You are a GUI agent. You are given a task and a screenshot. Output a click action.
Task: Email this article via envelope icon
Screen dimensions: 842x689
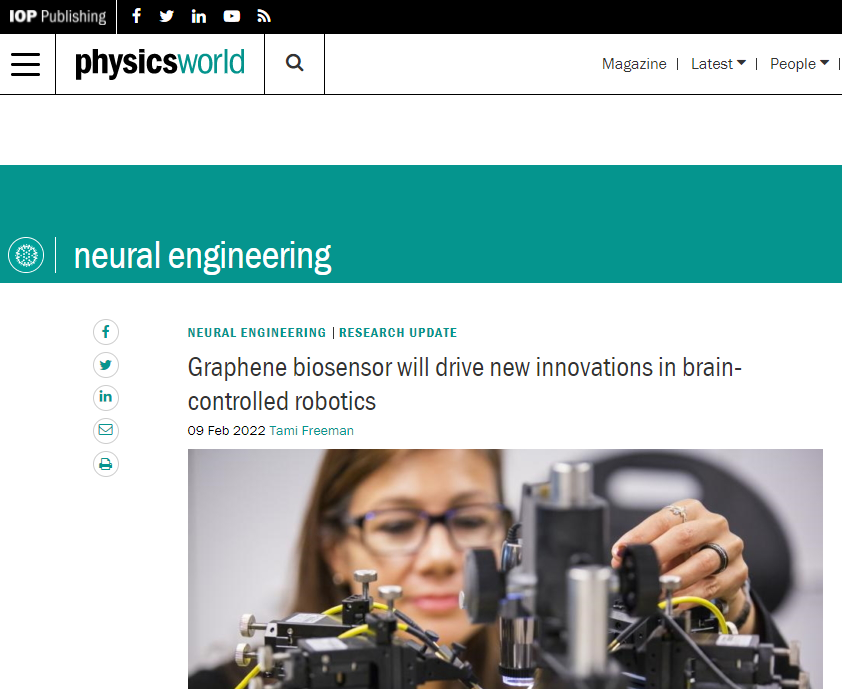[106, 431]
